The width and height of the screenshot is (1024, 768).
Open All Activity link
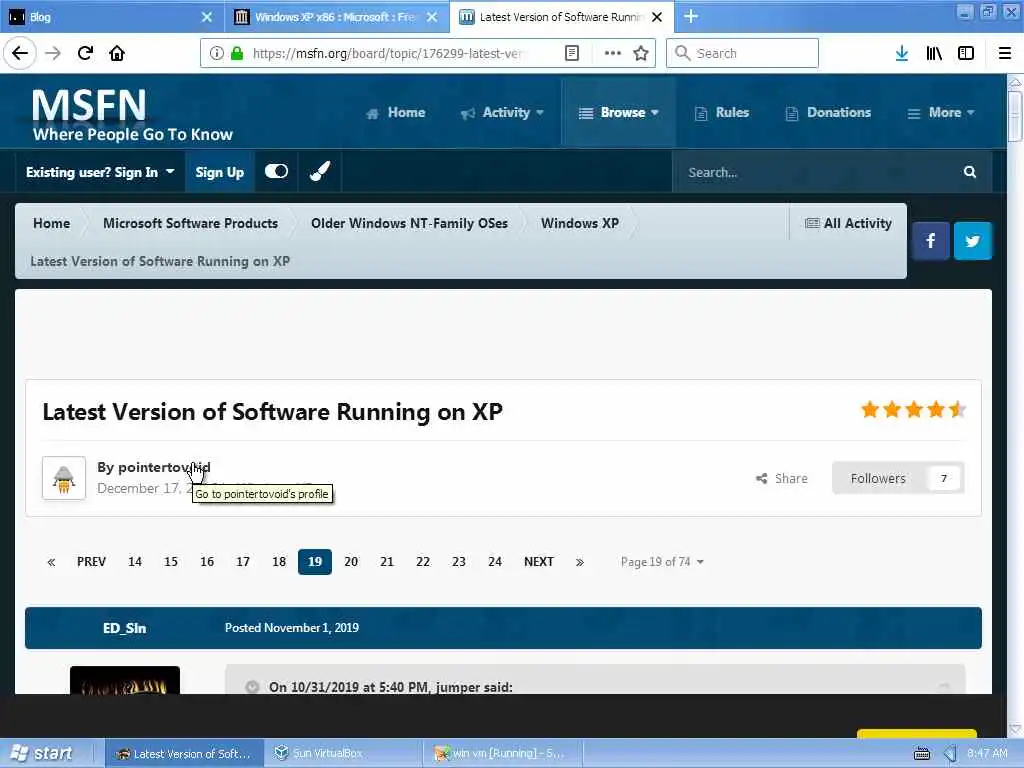[848, 223]
